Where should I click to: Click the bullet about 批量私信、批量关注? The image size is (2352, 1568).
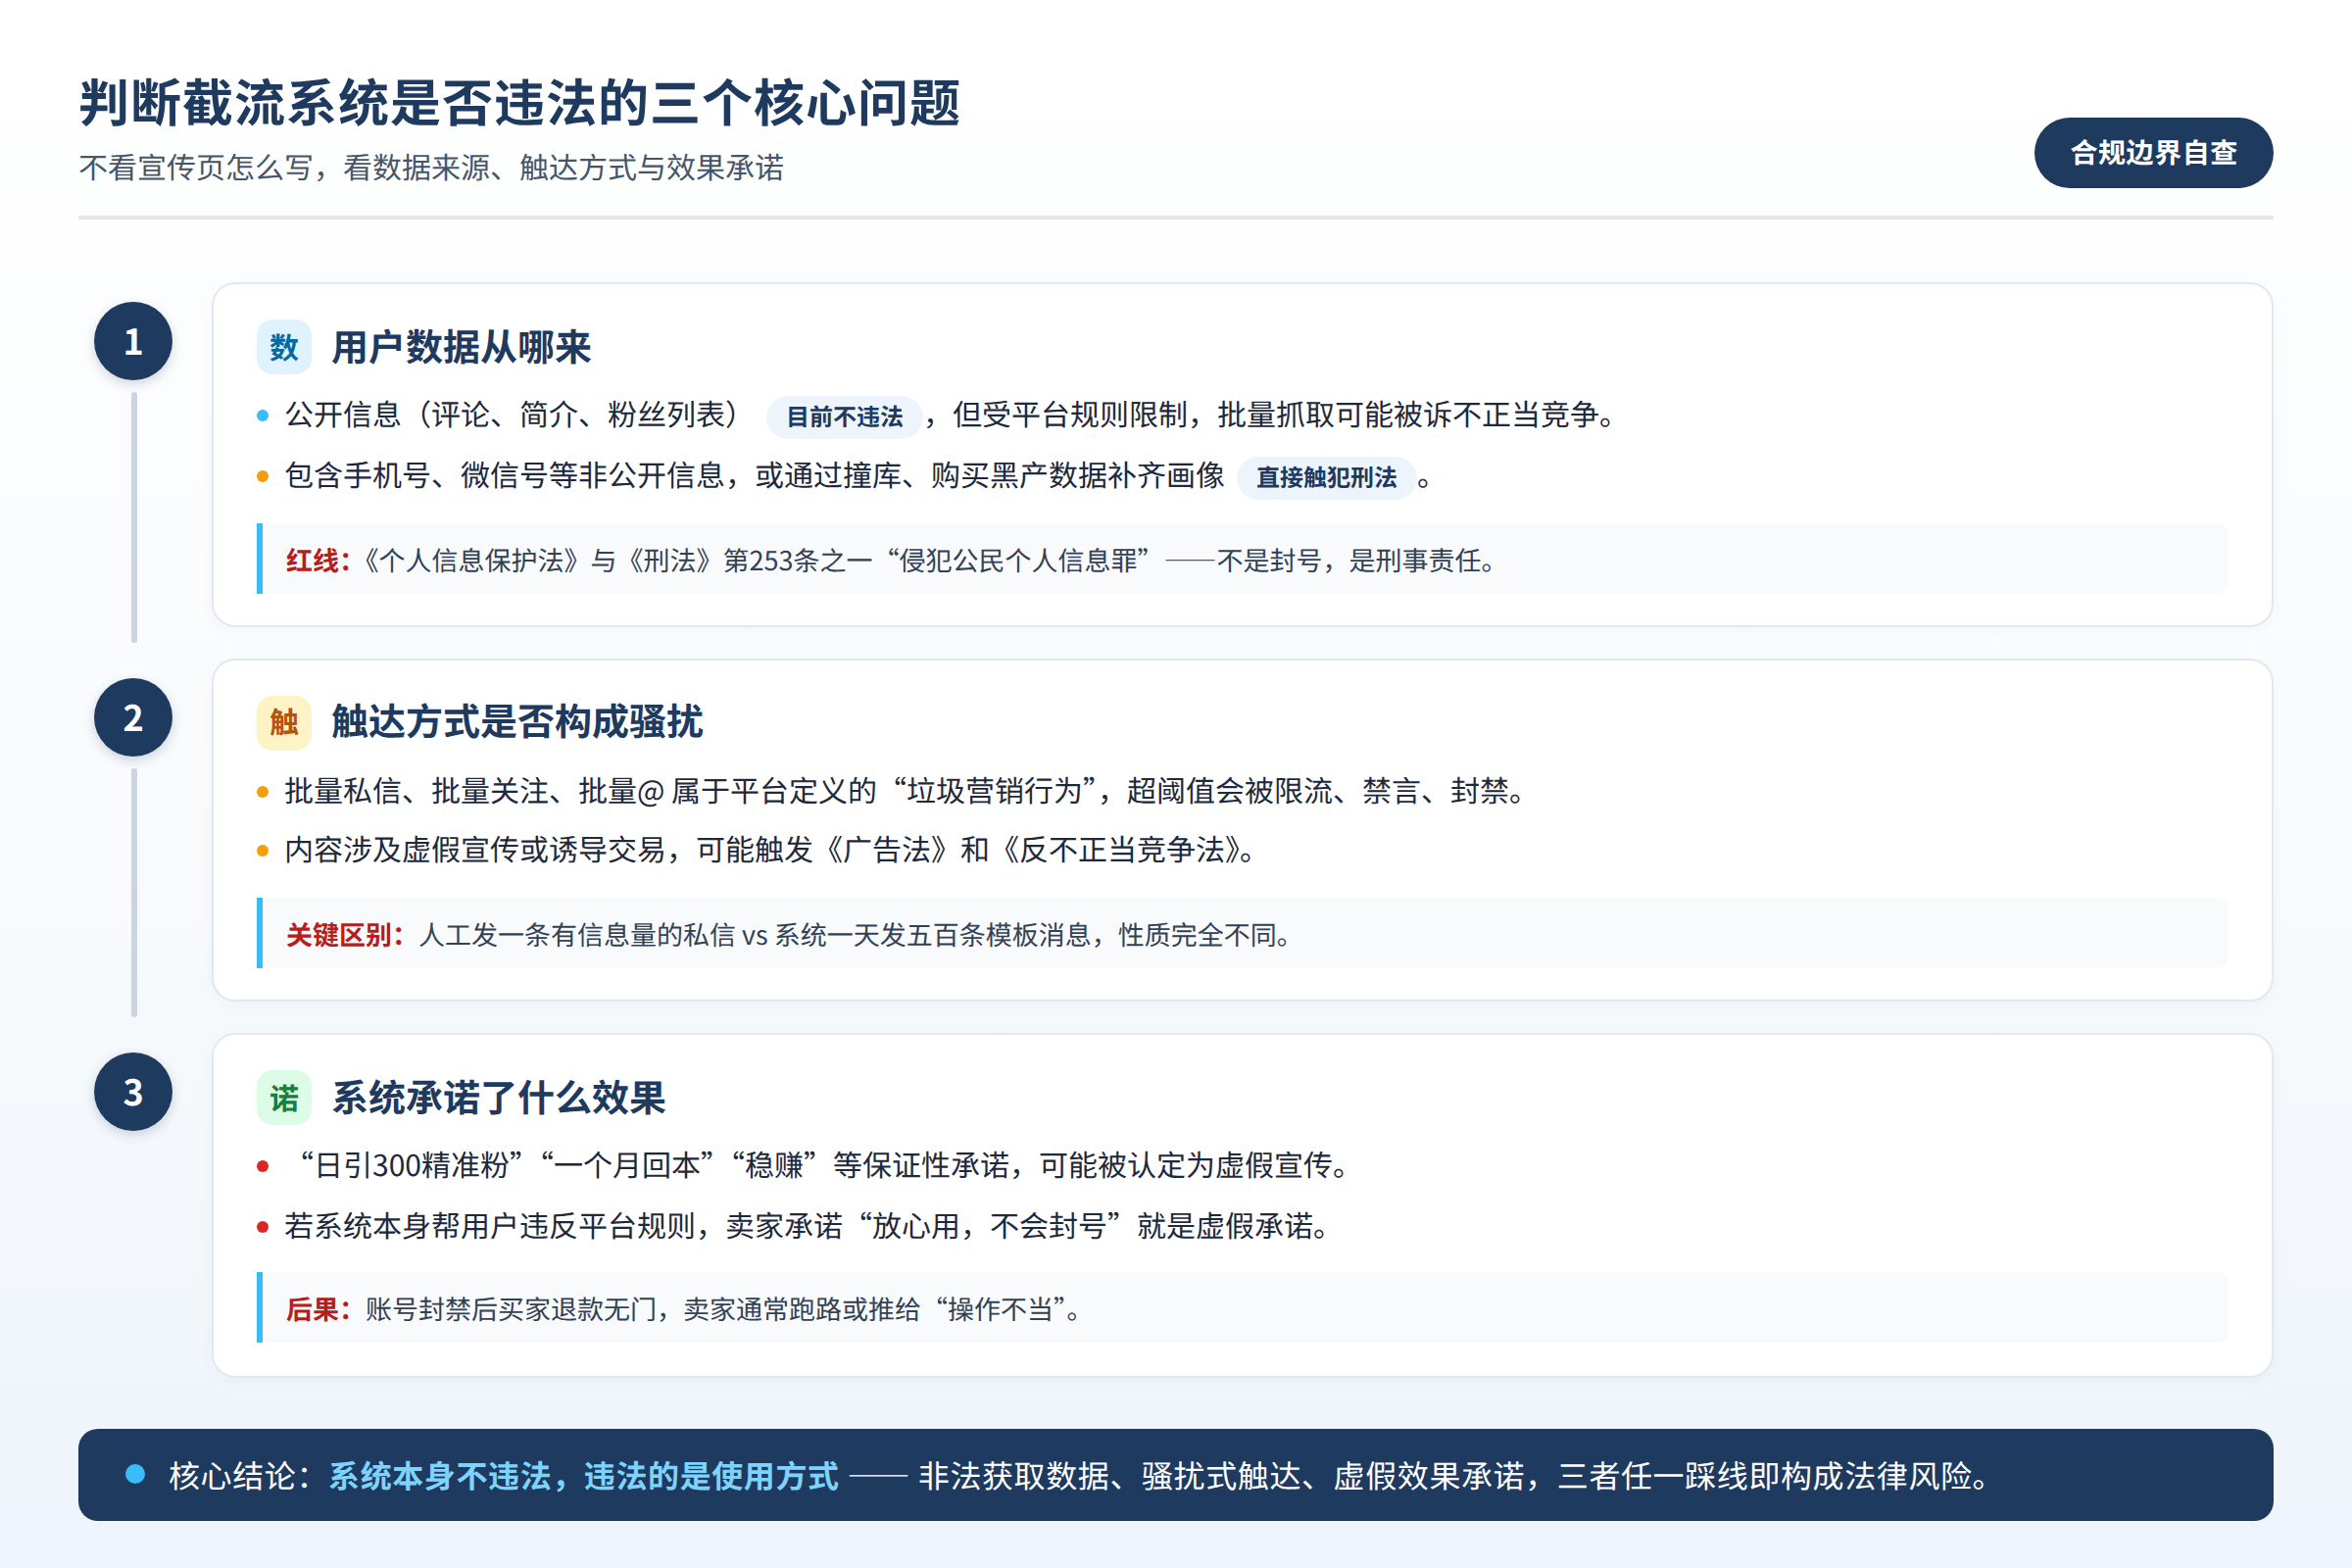(892, 791)
